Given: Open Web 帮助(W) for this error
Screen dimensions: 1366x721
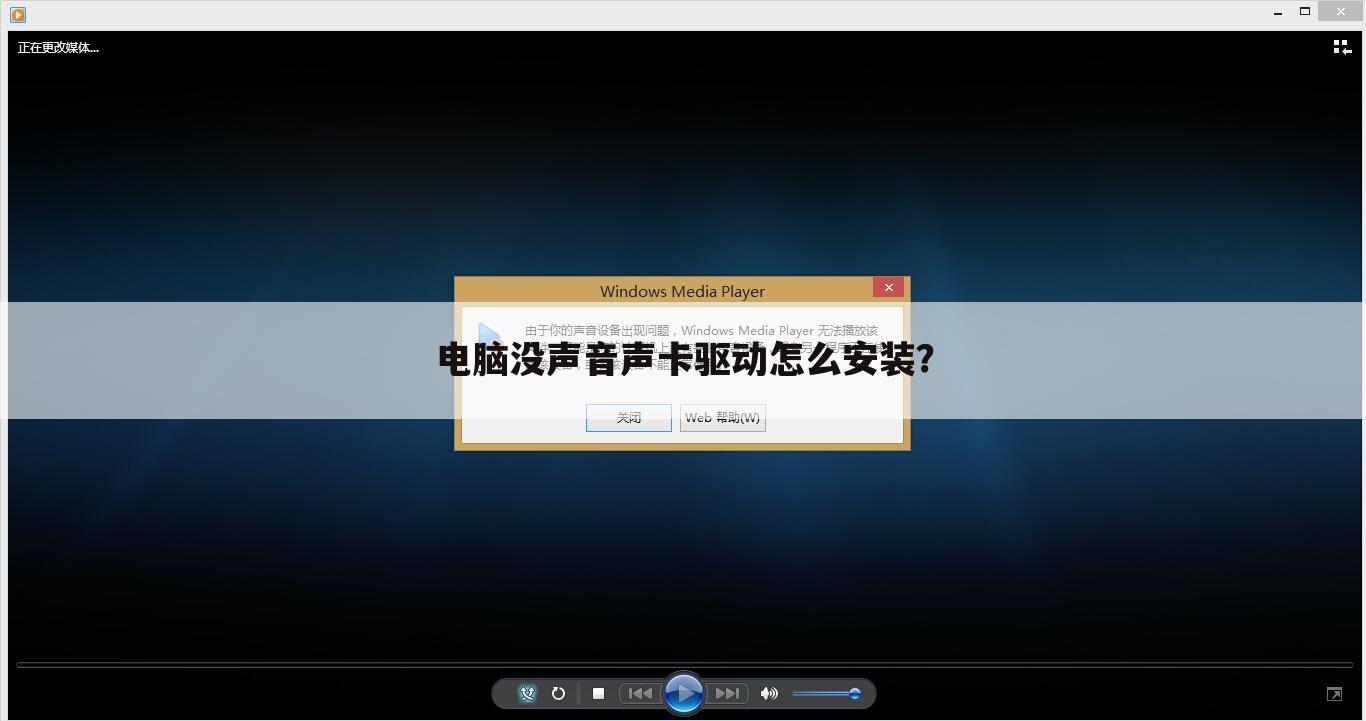Looking at the screenshot, I should tap(722, 417).
